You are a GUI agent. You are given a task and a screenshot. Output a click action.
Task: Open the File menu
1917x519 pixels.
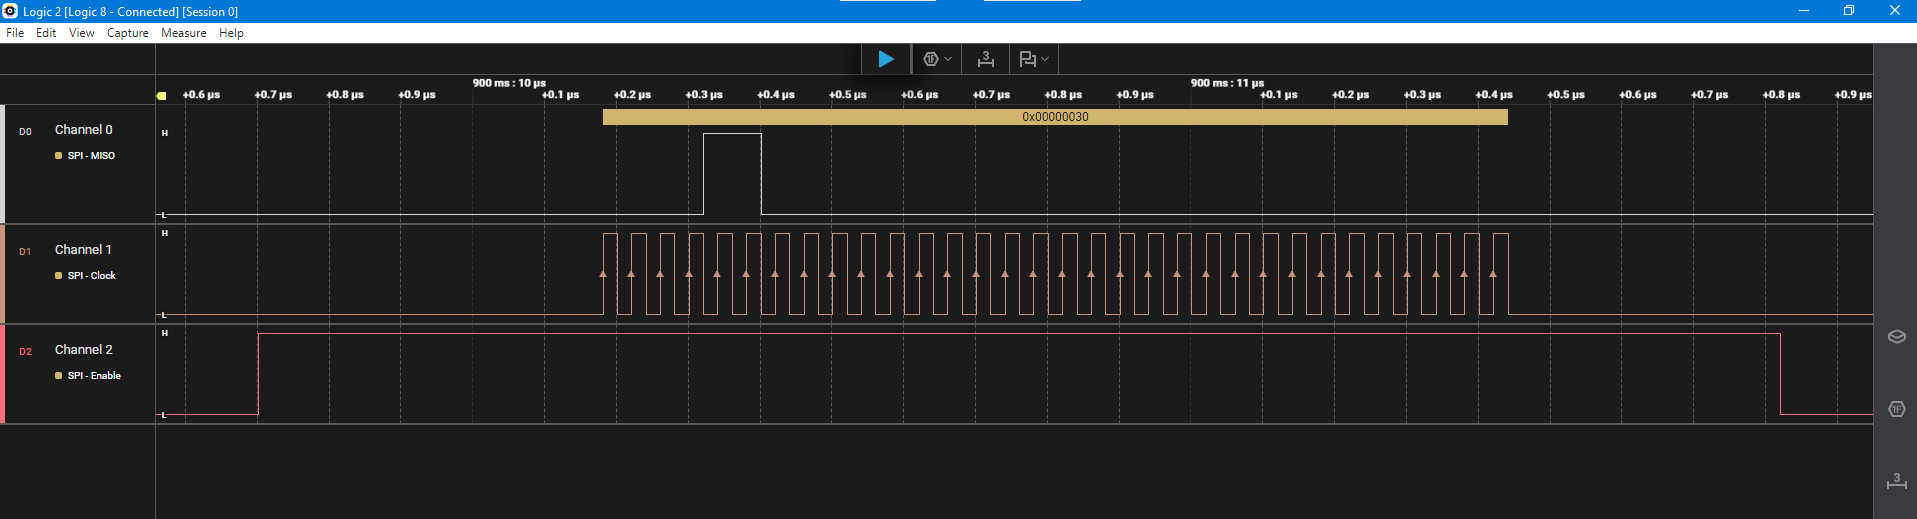click(x=15, y=33)
